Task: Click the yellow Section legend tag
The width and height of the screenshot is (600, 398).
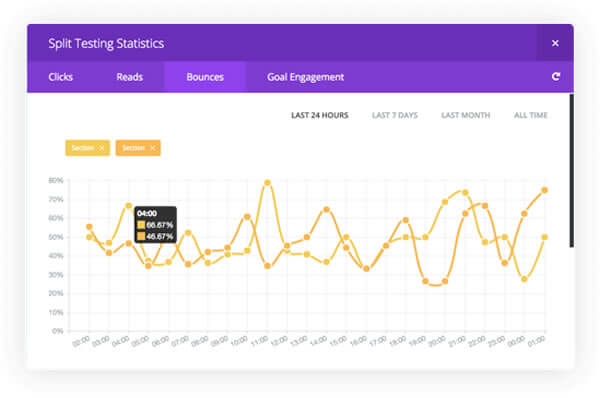Action: pyautogui.click(x=88, y=148)
